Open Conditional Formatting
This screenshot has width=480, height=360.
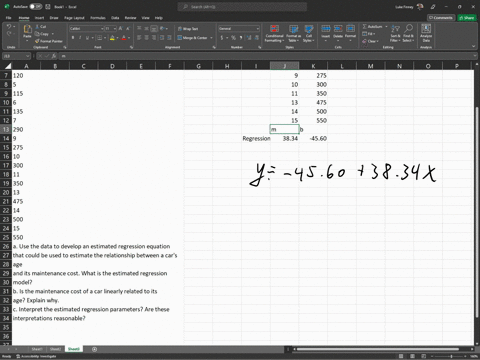pos(274,33)
